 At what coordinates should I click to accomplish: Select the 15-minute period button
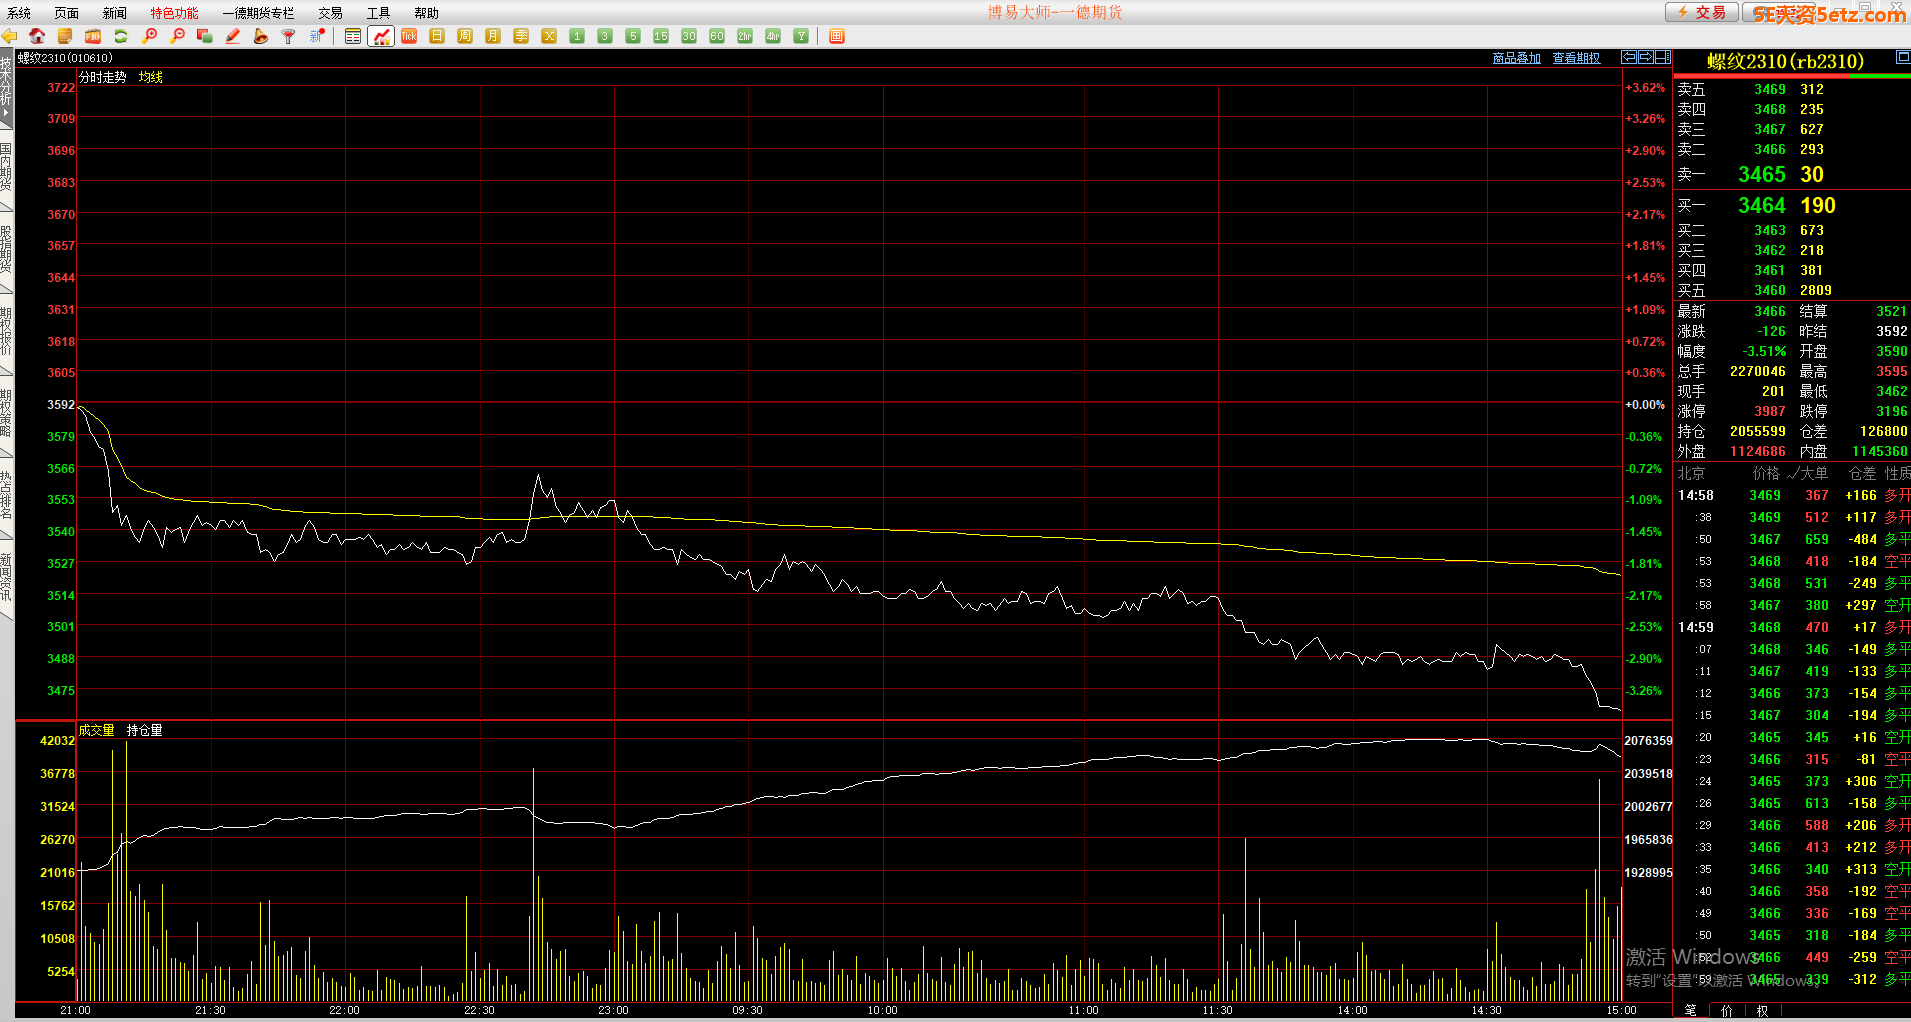coord(661,36)
